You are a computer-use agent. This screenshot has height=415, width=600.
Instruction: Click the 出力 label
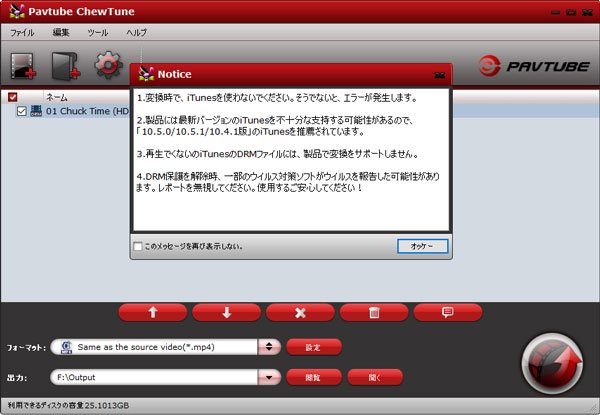(17, 378)
